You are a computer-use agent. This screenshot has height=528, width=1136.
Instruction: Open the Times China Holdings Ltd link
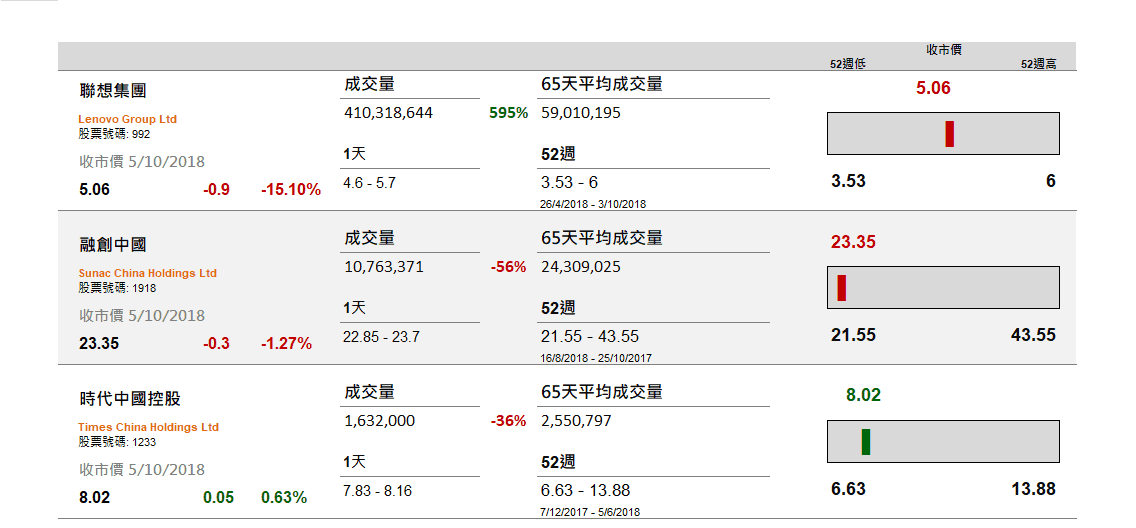[x=148, y=427]
